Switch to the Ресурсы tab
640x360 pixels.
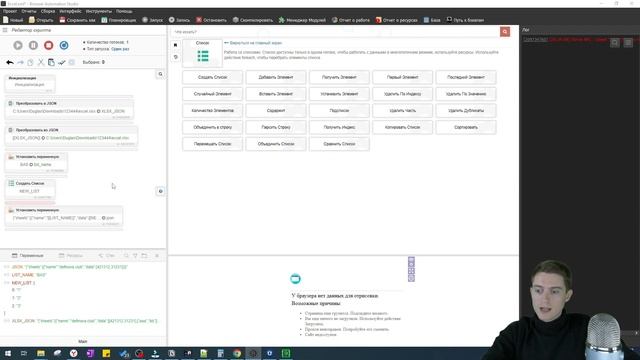(71, 256)
